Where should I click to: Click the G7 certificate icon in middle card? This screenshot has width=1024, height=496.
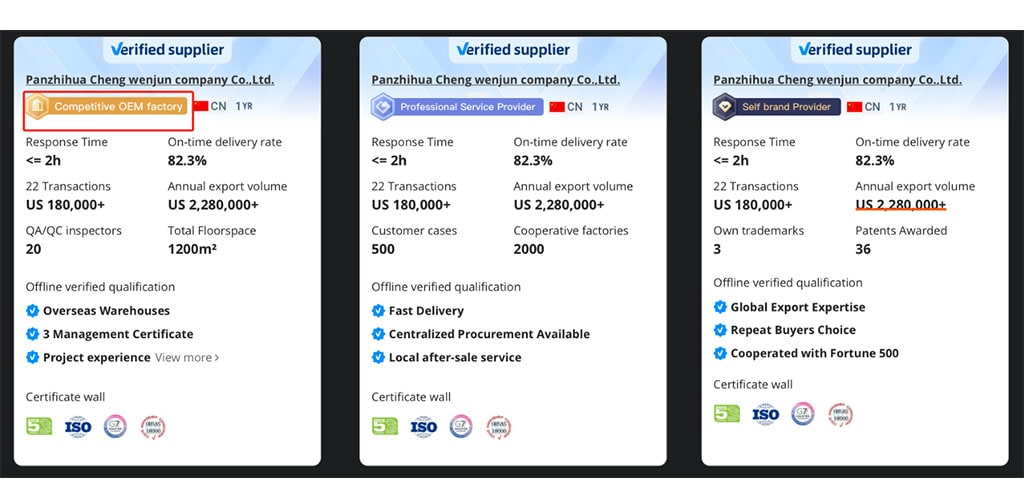[461, 427]
